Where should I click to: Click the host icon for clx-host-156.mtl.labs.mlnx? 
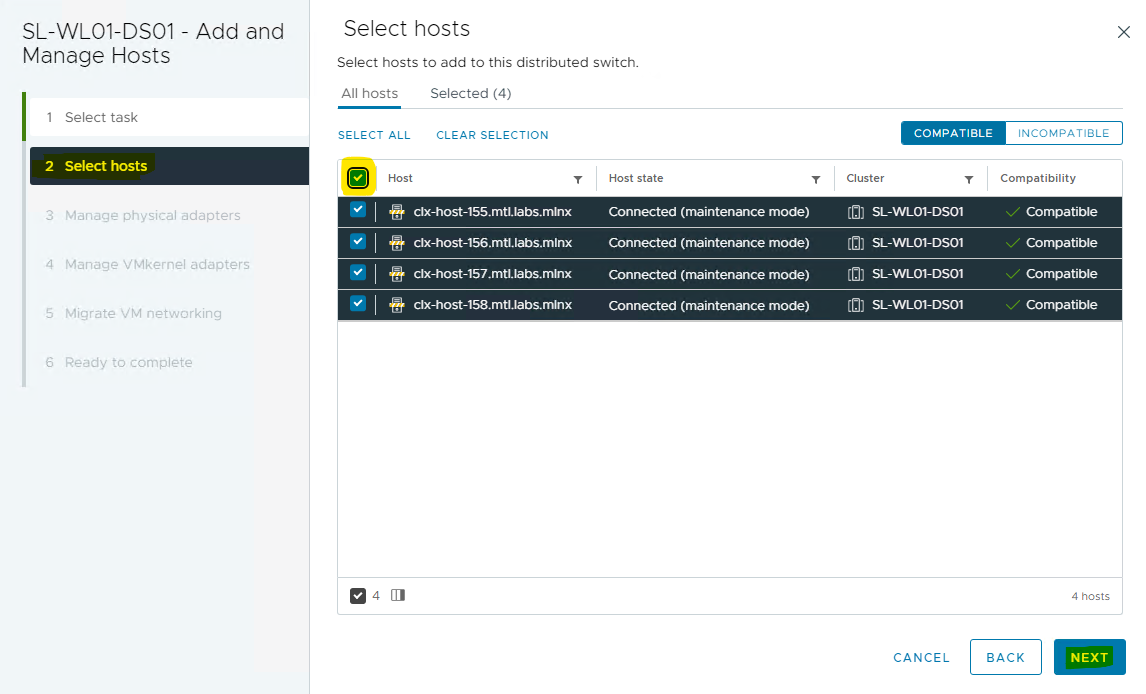tap(397, 243)
